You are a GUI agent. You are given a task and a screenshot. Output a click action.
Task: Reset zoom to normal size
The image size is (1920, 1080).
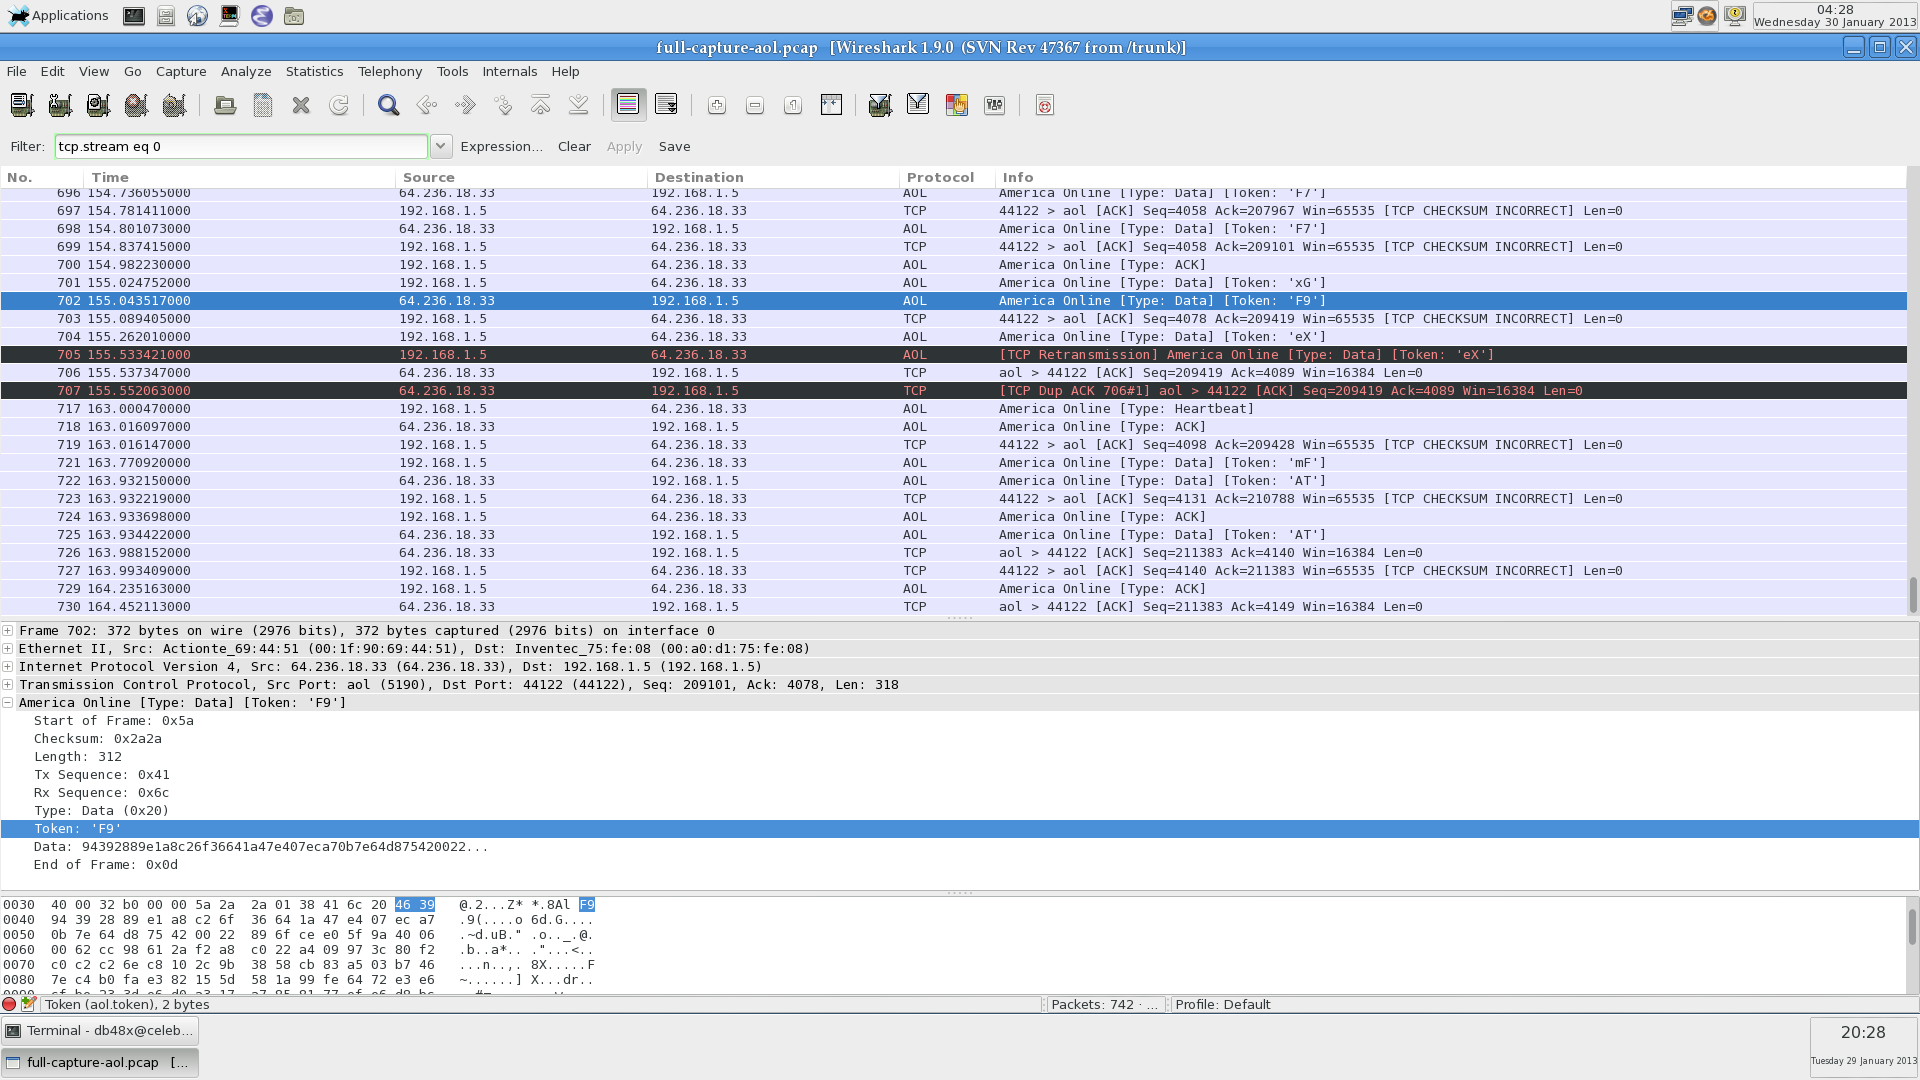click(x=793, y=105)
